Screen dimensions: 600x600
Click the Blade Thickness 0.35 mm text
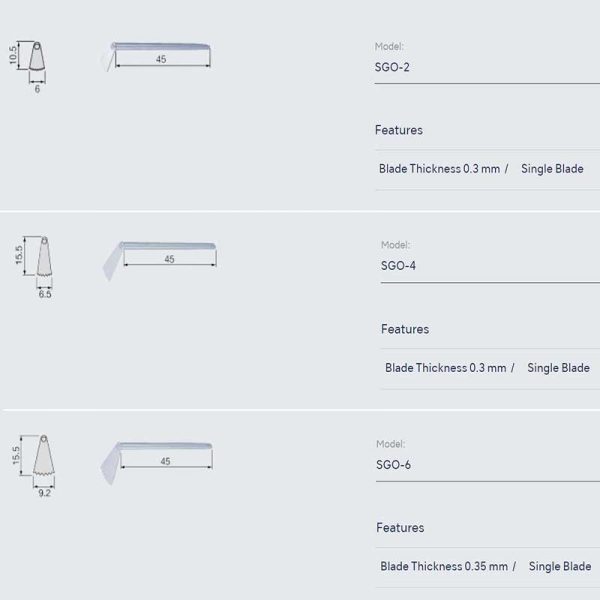[443, 566]
